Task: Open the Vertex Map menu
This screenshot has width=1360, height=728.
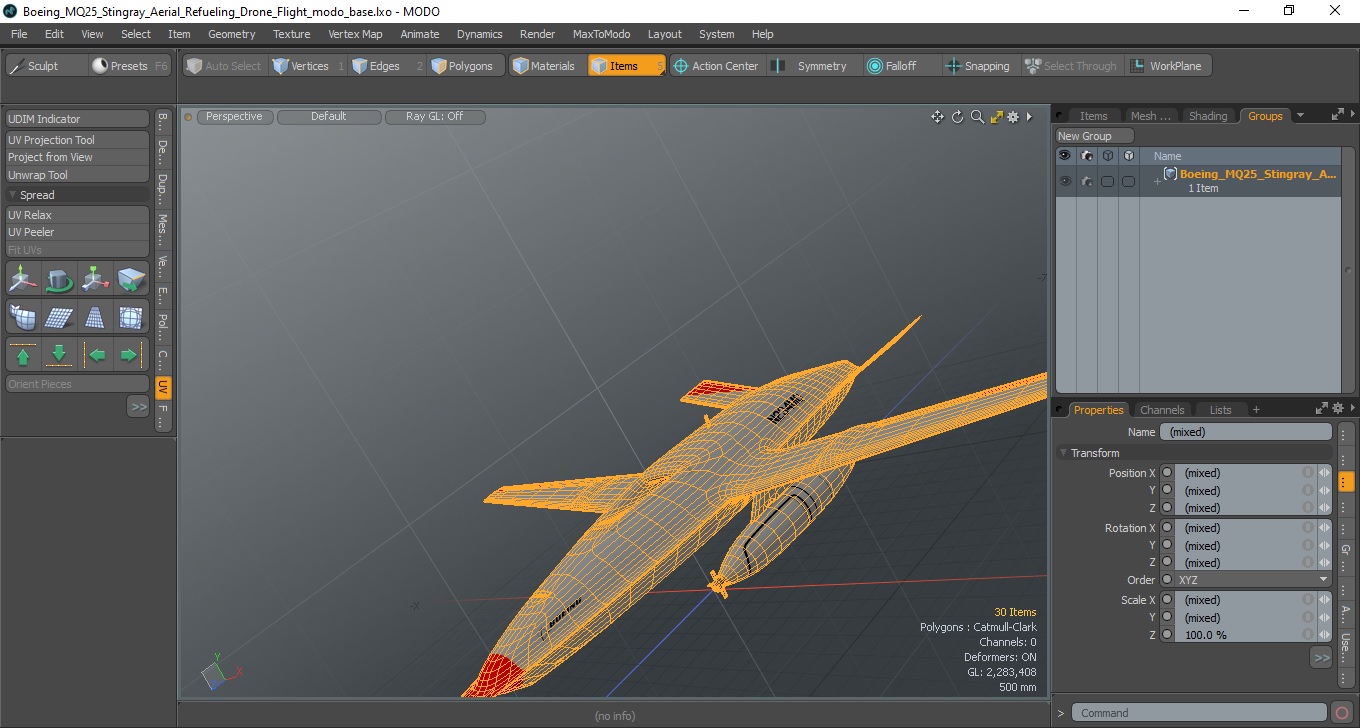Action: point(355,34)
